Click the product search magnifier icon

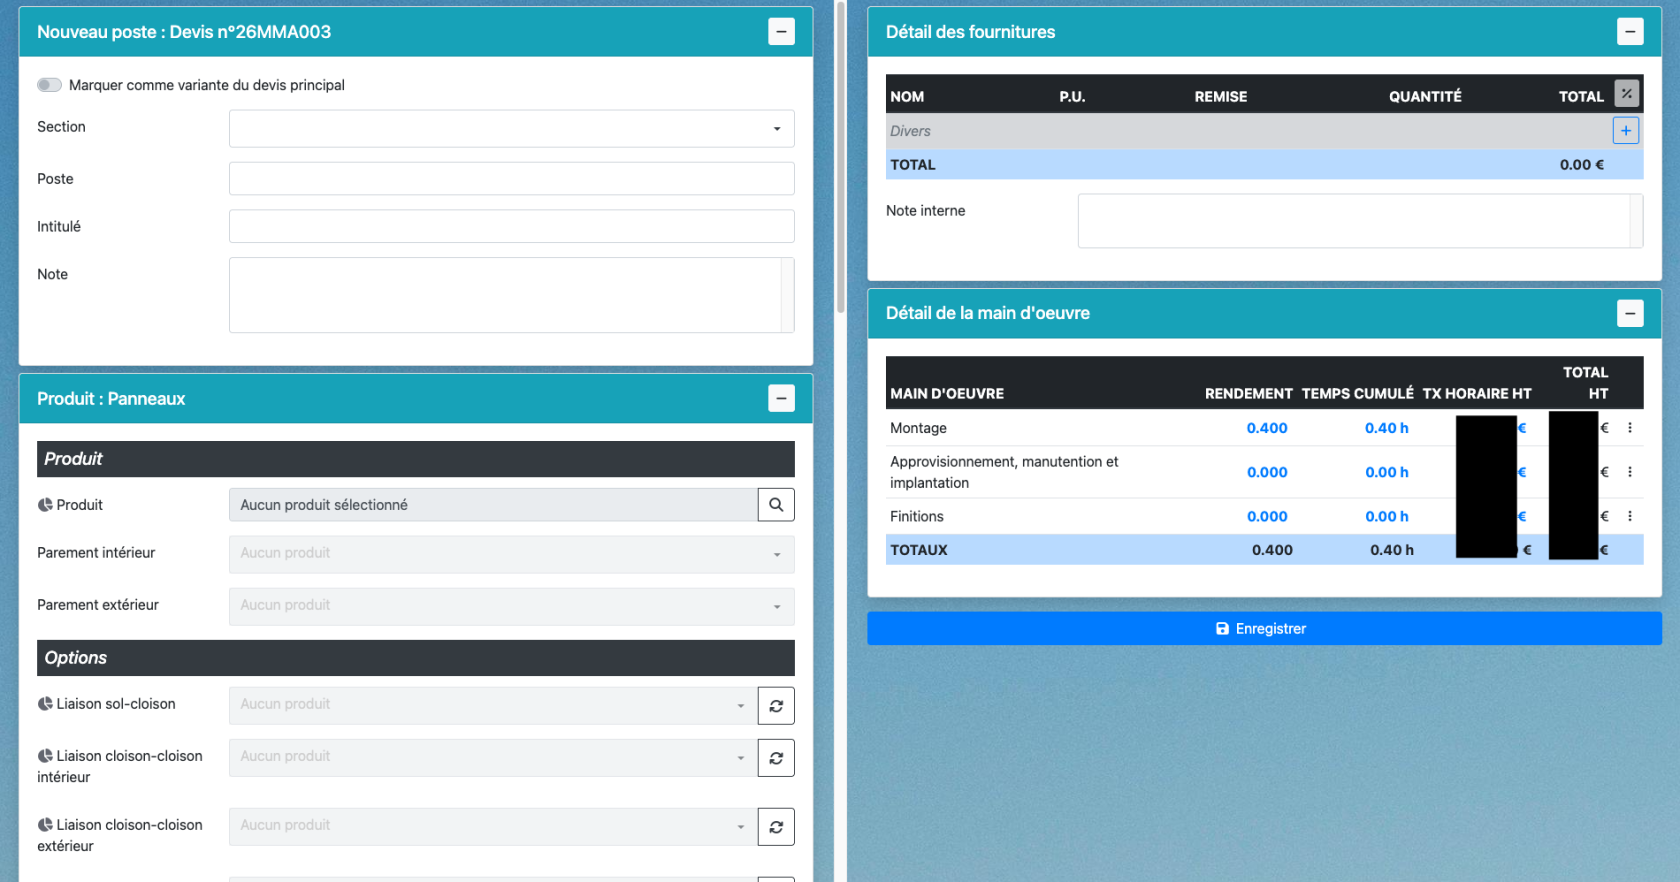coord(775,505)
